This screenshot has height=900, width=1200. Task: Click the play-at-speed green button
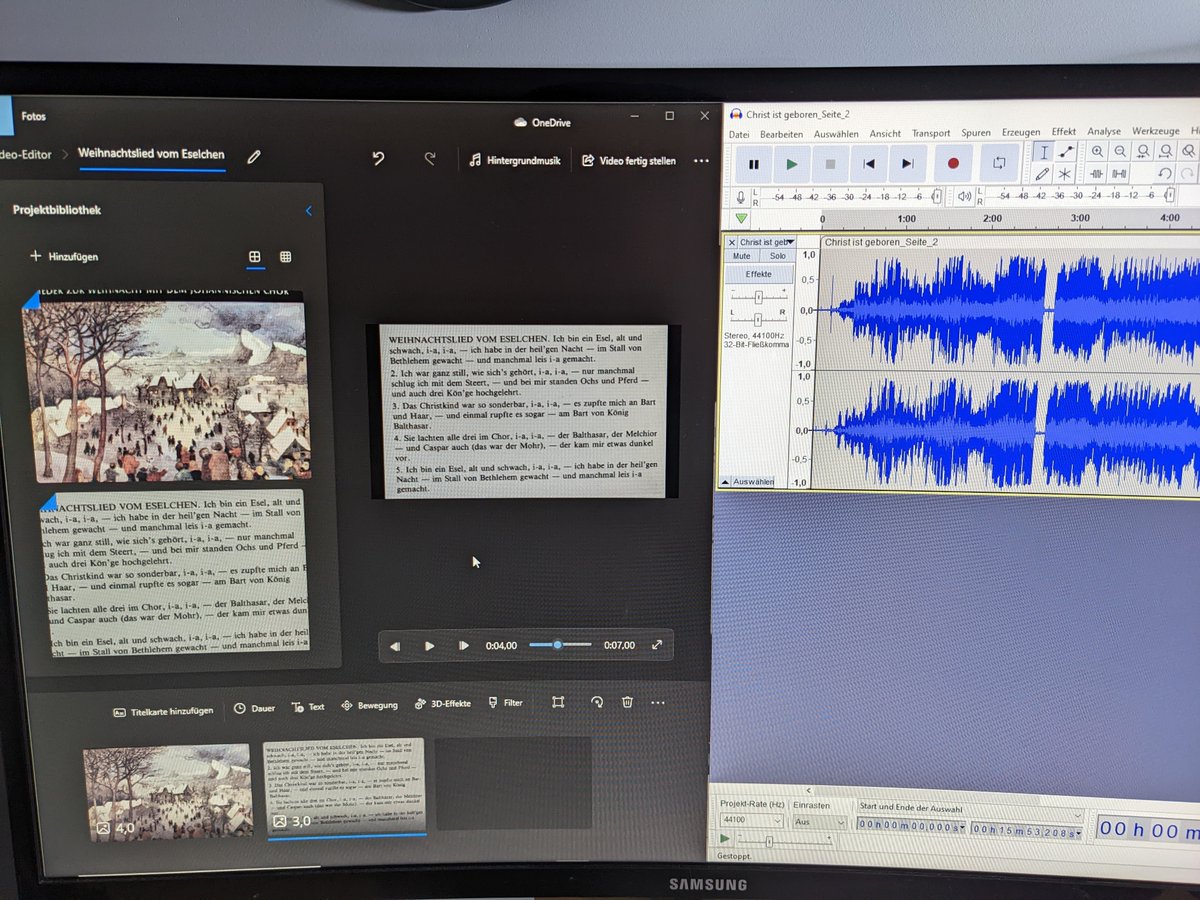pos(725,839)
